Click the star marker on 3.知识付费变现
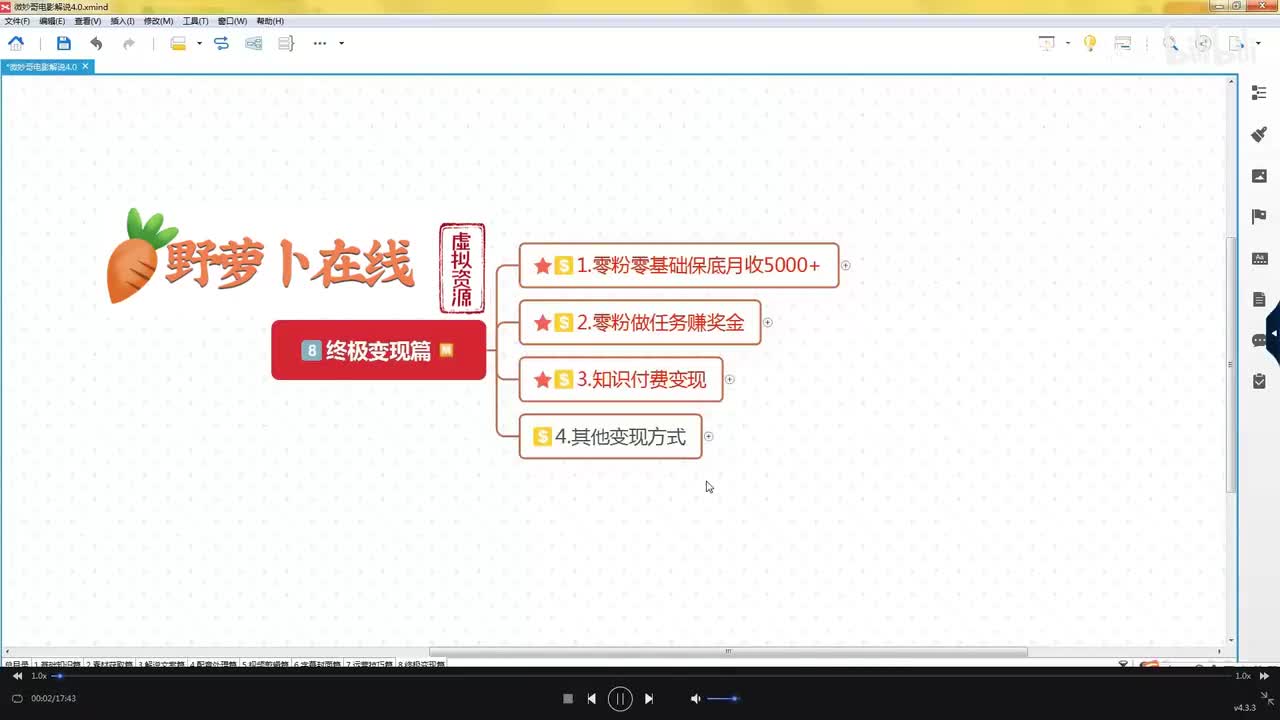1280x720 pixels. click(543, 380)
